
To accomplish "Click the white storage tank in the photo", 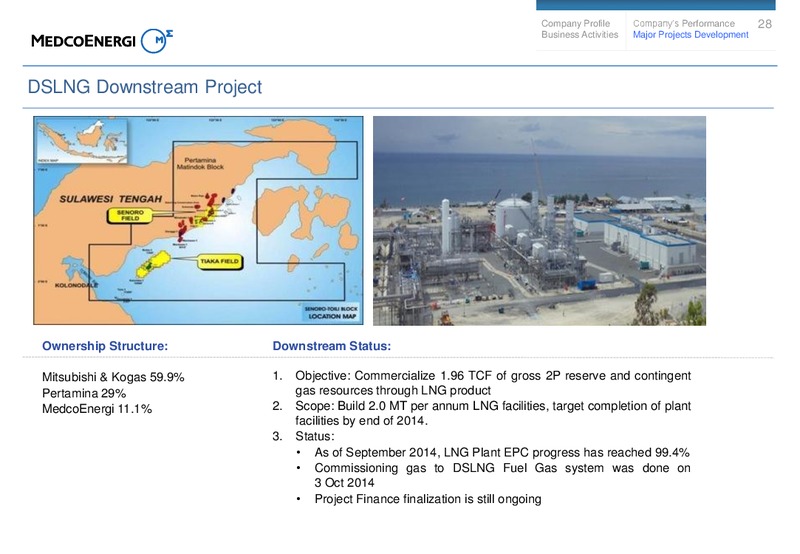I will point(515,217).
